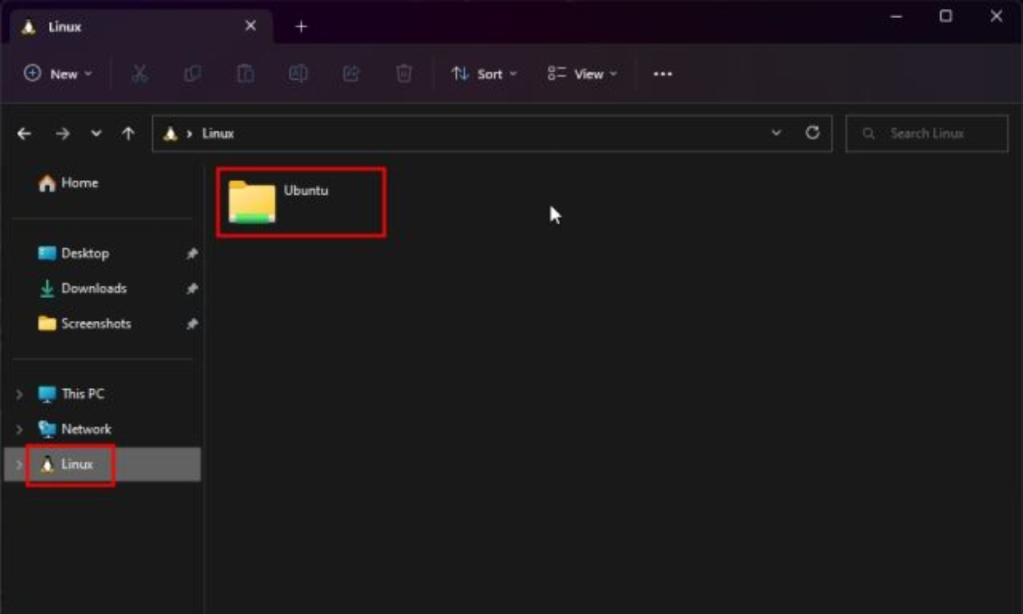Viewport: 1023px width, 614px height.
Task: Expand the This PC tree node
Action: pyautogui.click(x=19, y=394)
